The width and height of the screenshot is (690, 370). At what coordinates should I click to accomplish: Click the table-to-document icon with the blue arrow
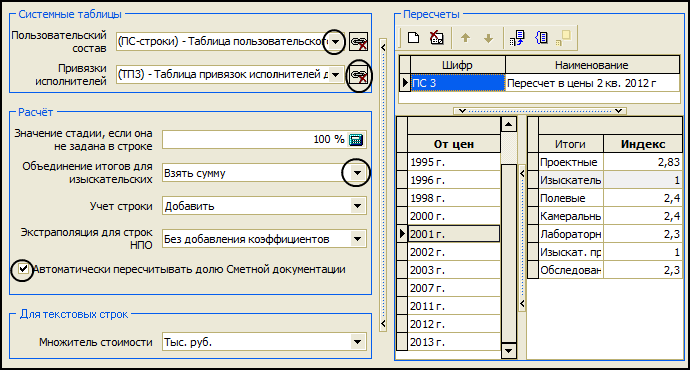point(517,38)
